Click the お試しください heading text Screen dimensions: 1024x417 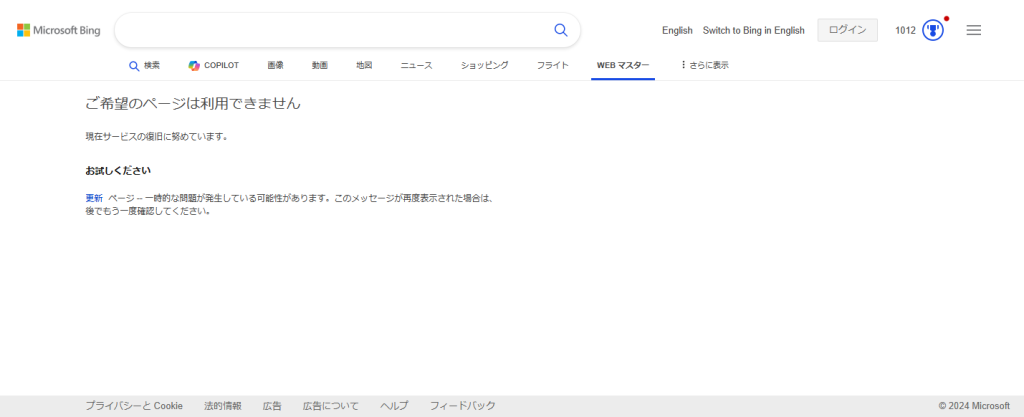118,170
